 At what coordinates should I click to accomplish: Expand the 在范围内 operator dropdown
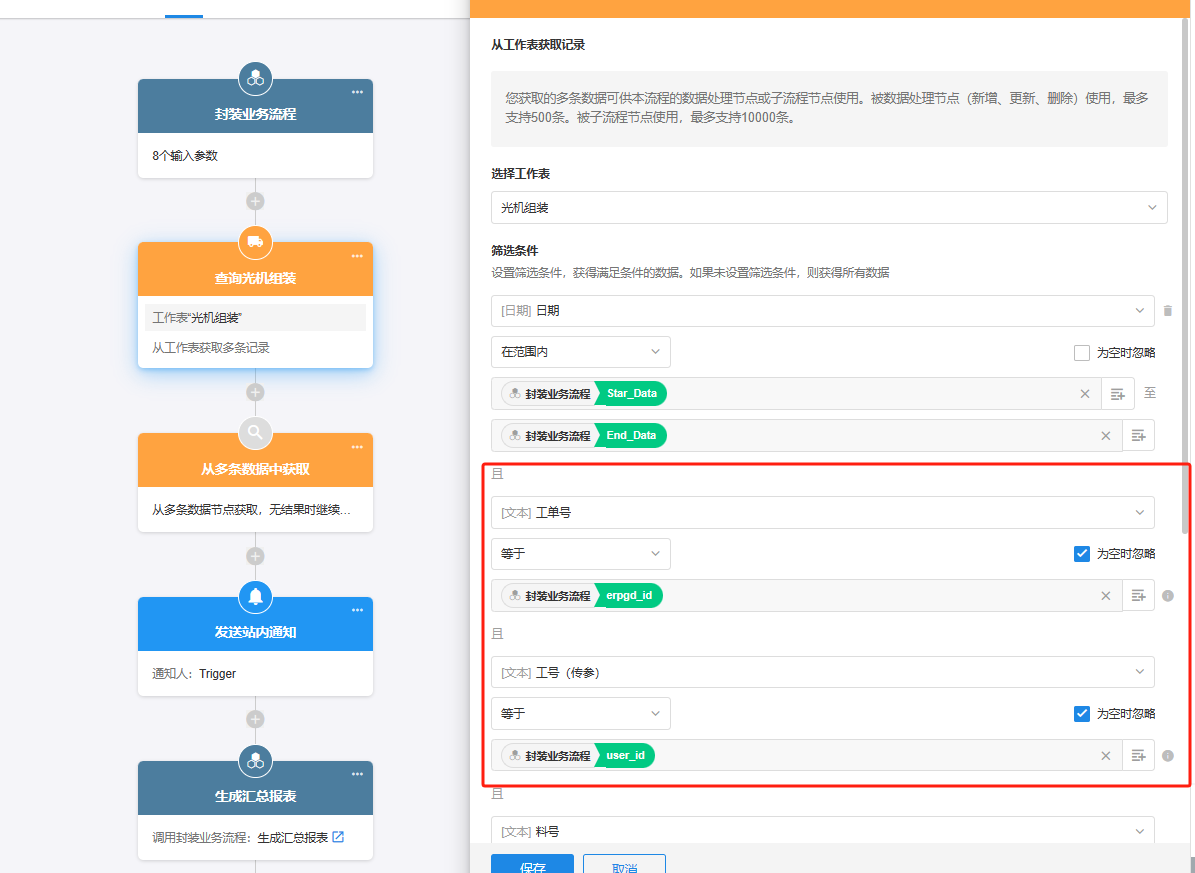tap(580, 352)
